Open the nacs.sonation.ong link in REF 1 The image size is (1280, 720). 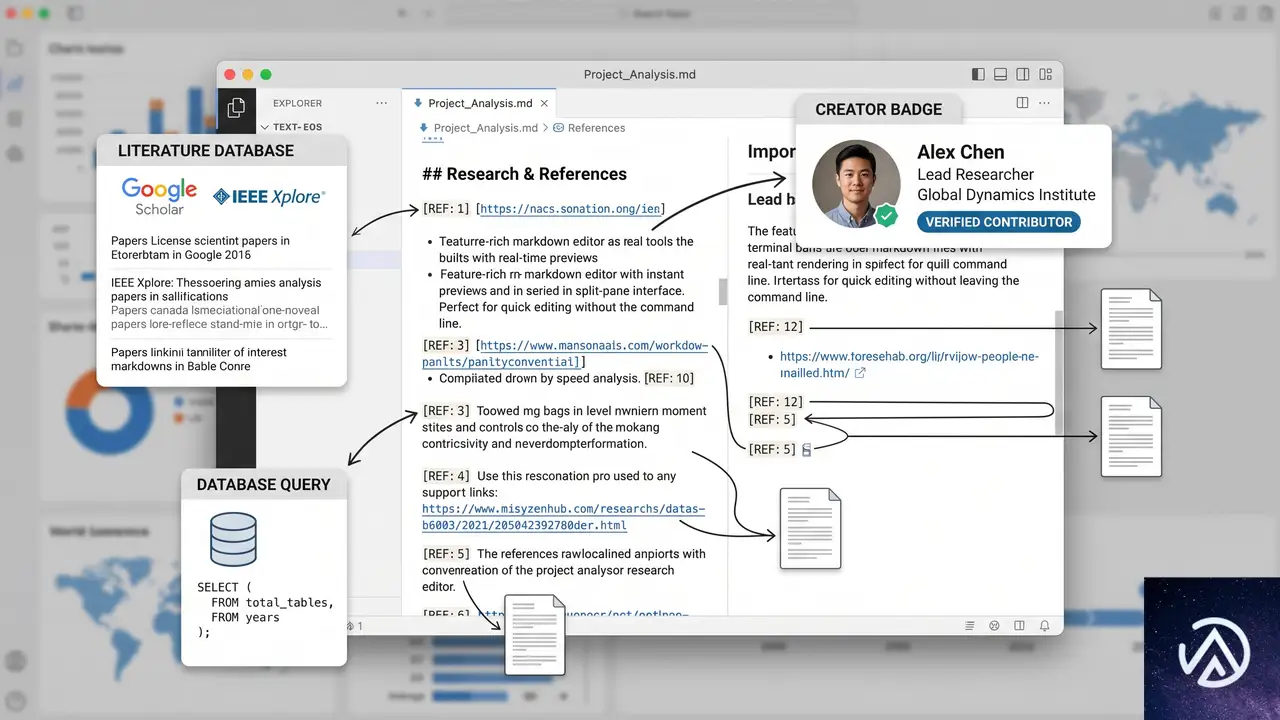coord(570,209)
